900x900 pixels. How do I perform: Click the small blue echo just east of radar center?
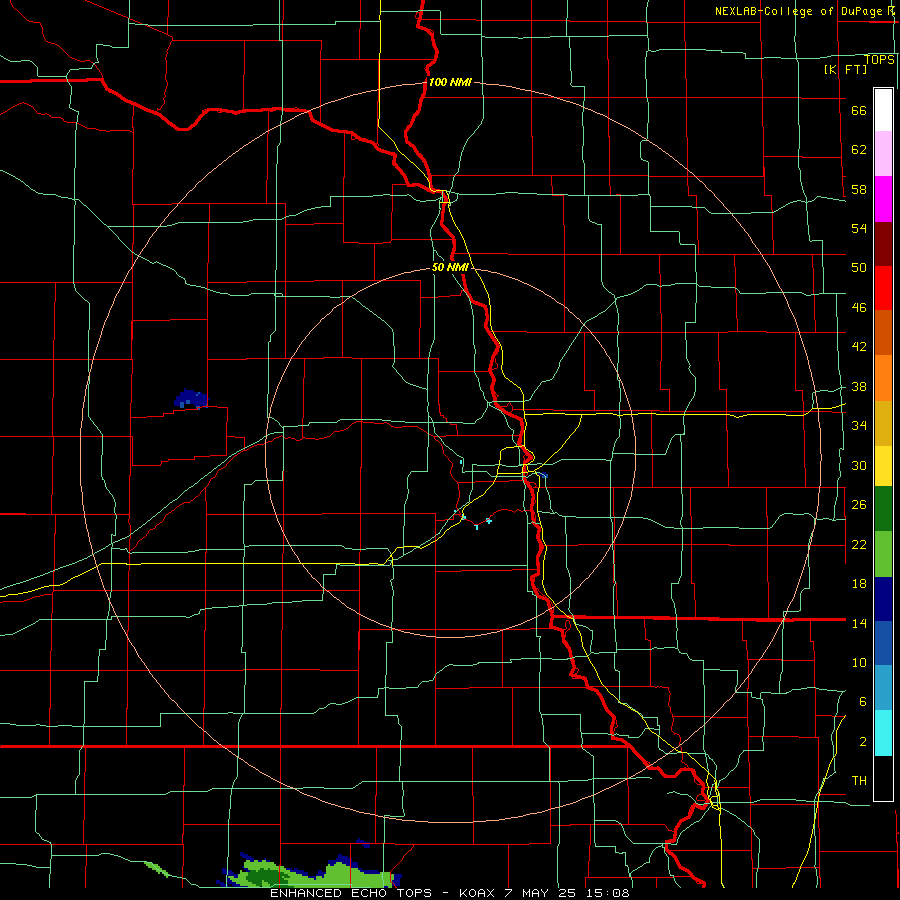[542, 475]
